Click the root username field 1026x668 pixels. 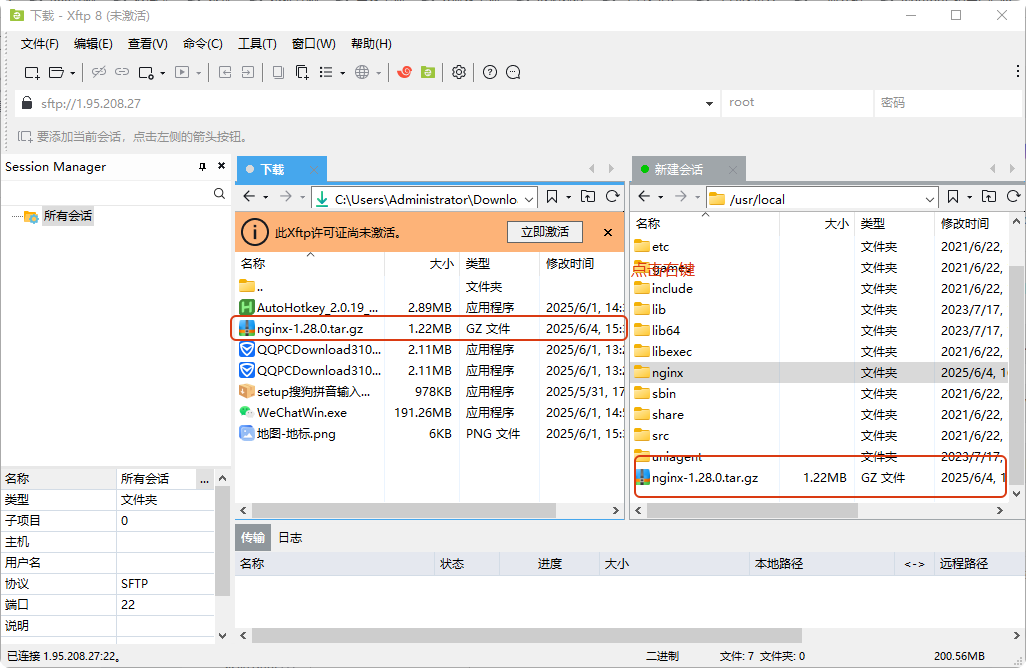[x=797, y=103]
